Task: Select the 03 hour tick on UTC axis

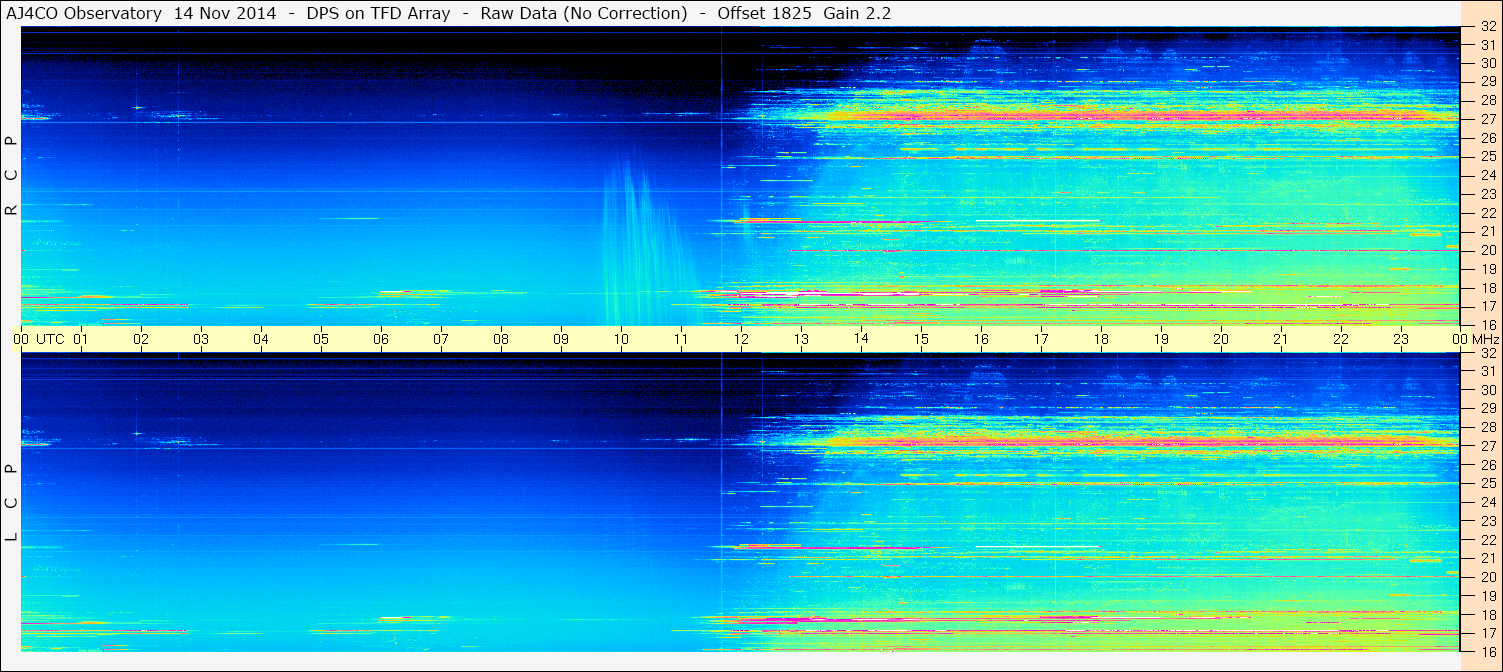Action: pyautogui.click(x=201, y=339)
